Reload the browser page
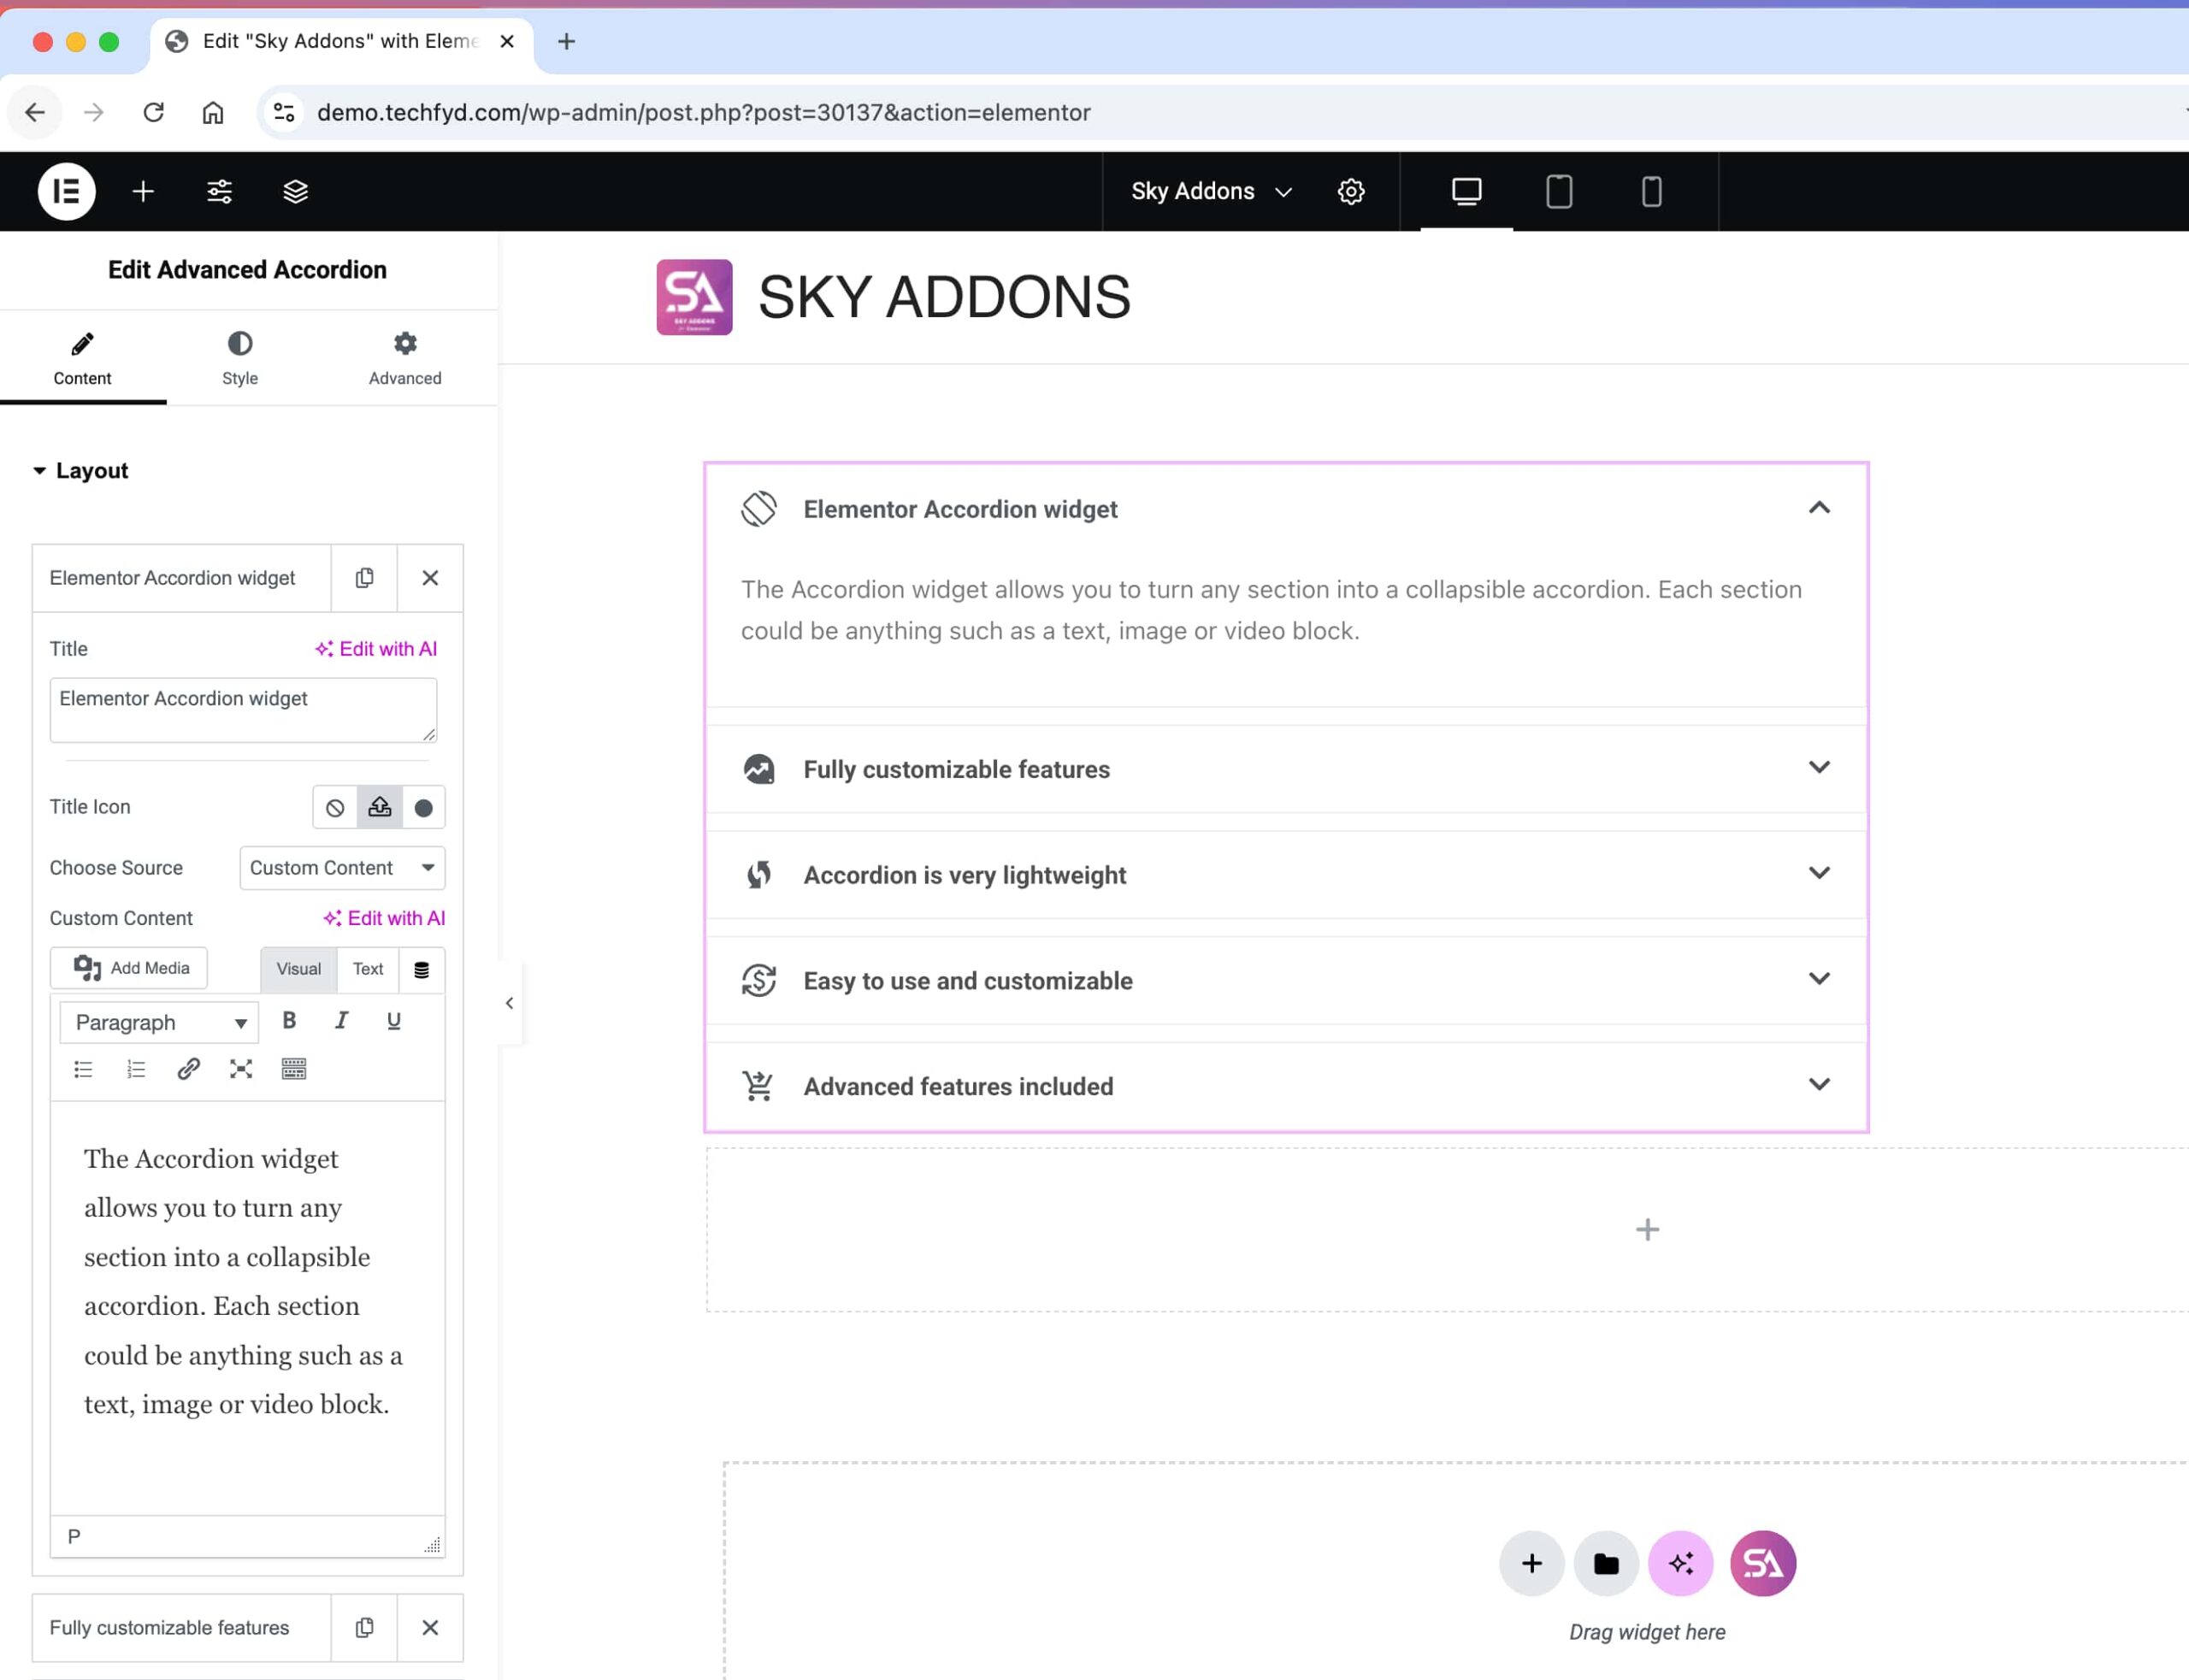The height and width of the screenshot is (1680, 2189). 153,112
